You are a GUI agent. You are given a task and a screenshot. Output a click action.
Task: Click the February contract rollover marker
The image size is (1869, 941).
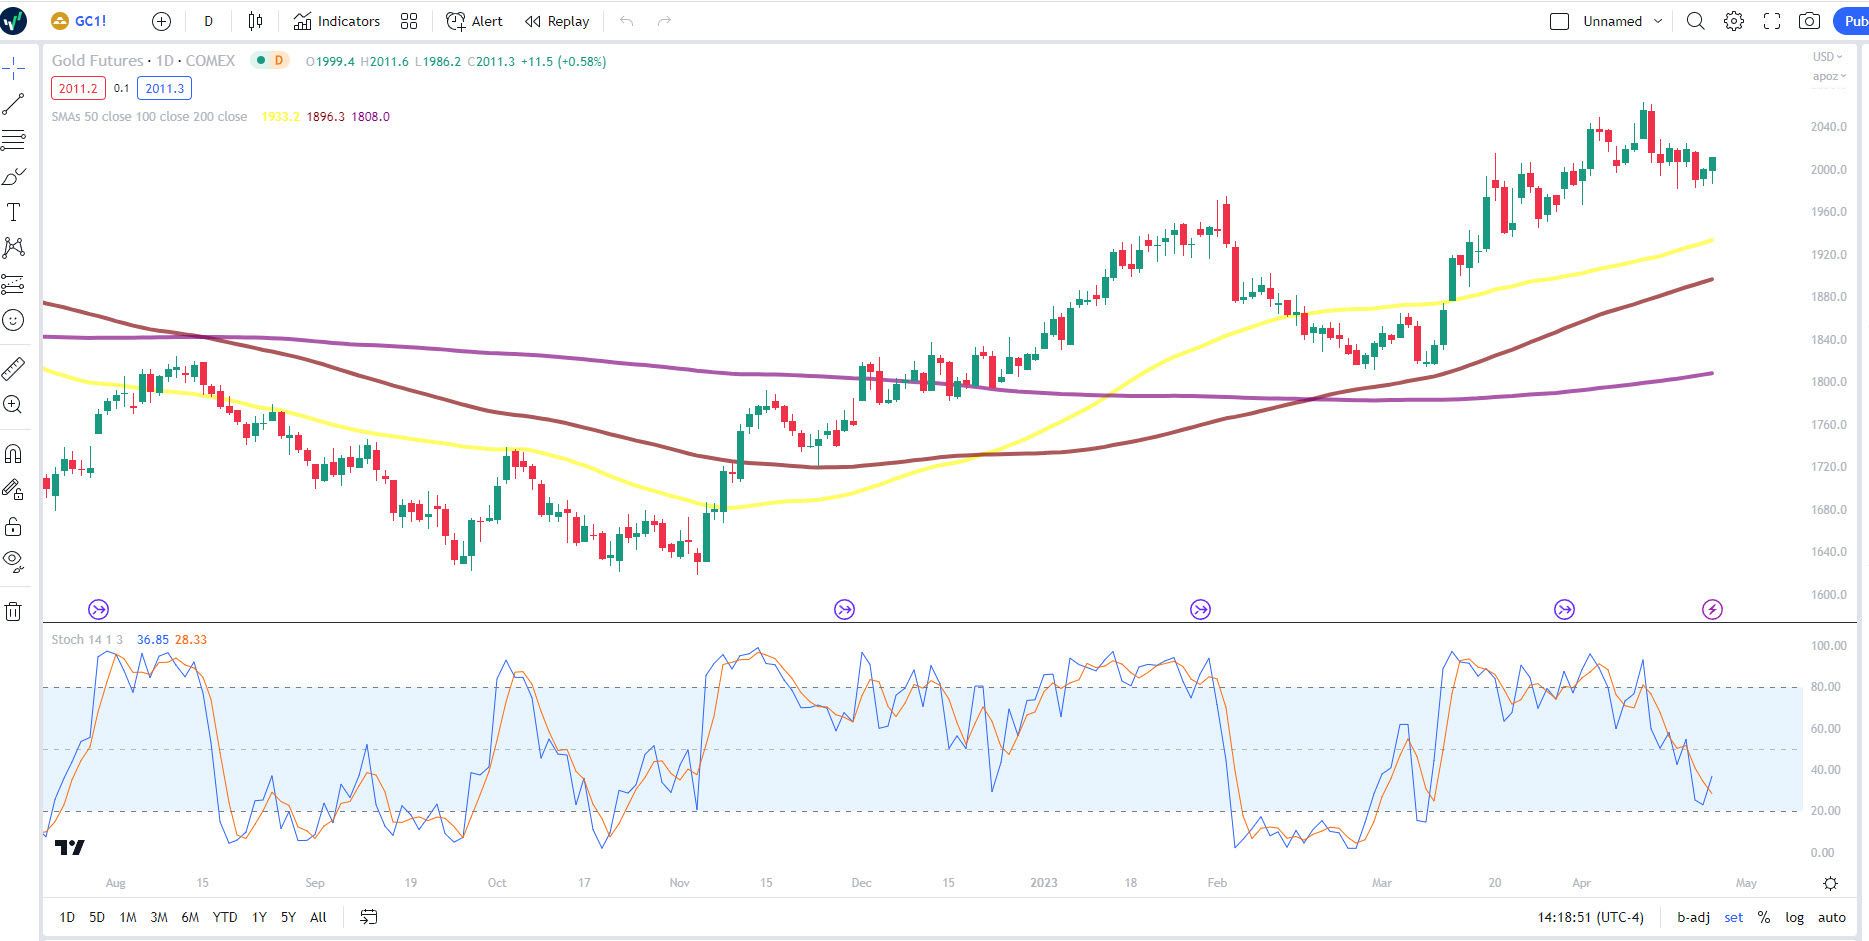pyautogui.click(x=1200, y=609)
